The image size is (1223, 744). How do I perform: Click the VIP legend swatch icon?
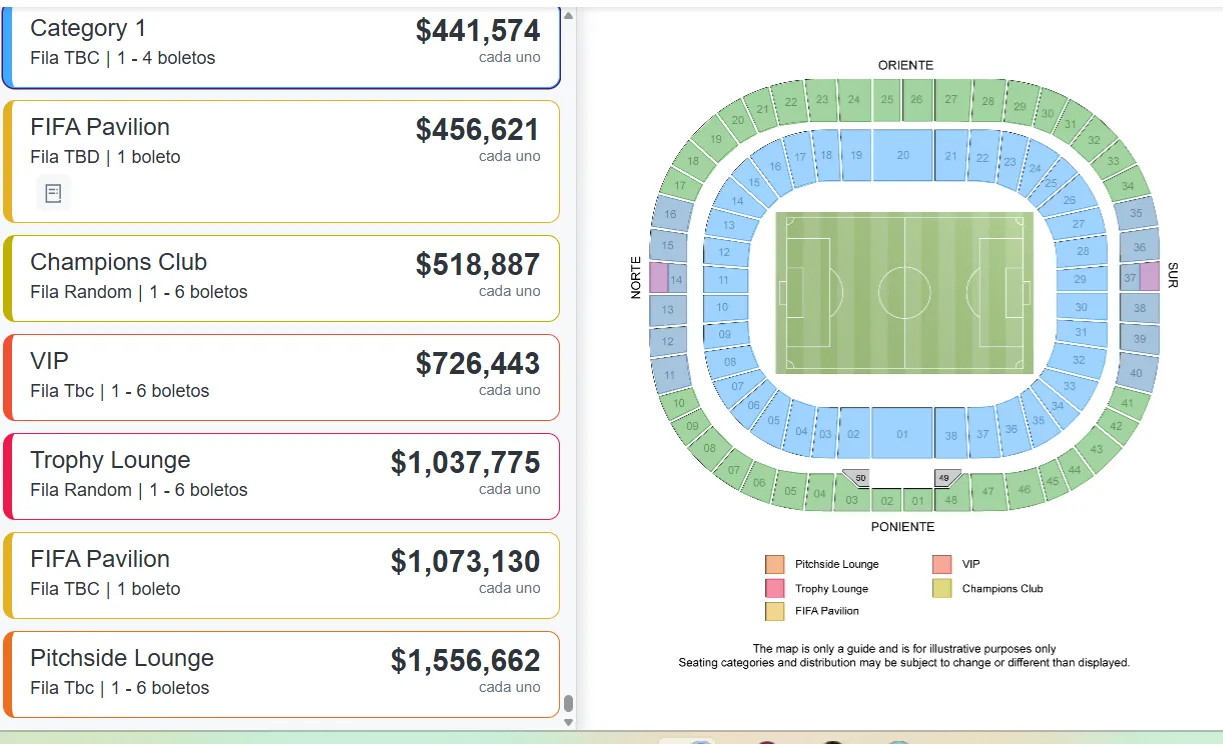coord(942,563)
